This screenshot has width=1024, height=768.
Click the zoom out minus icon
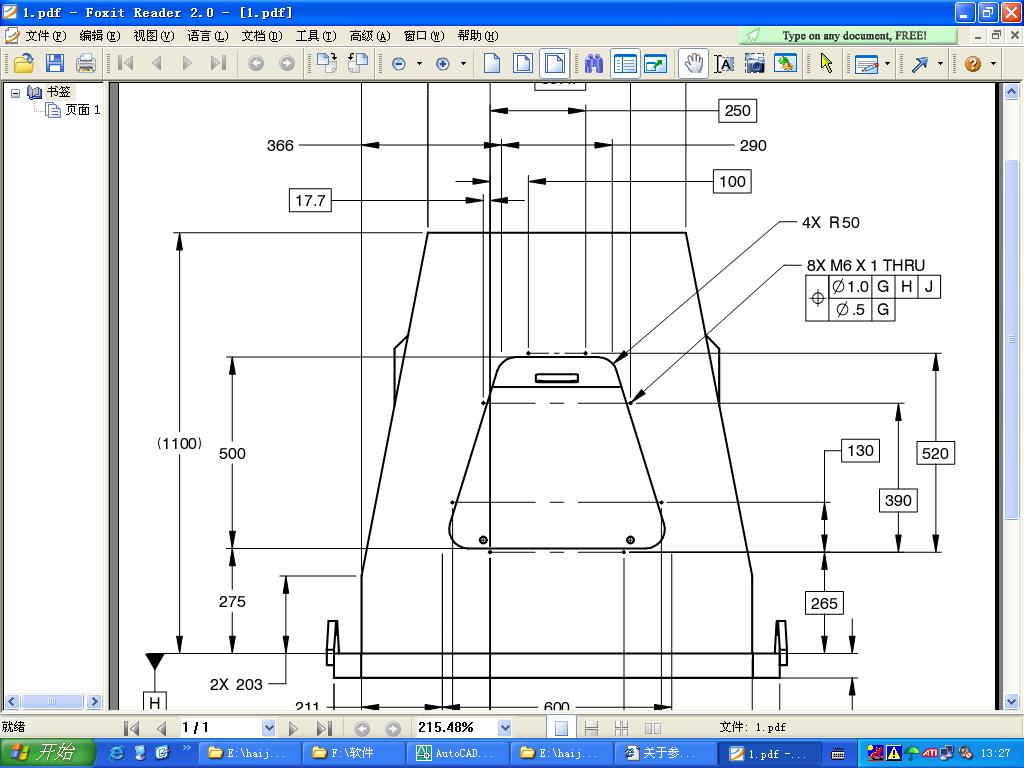399,64
